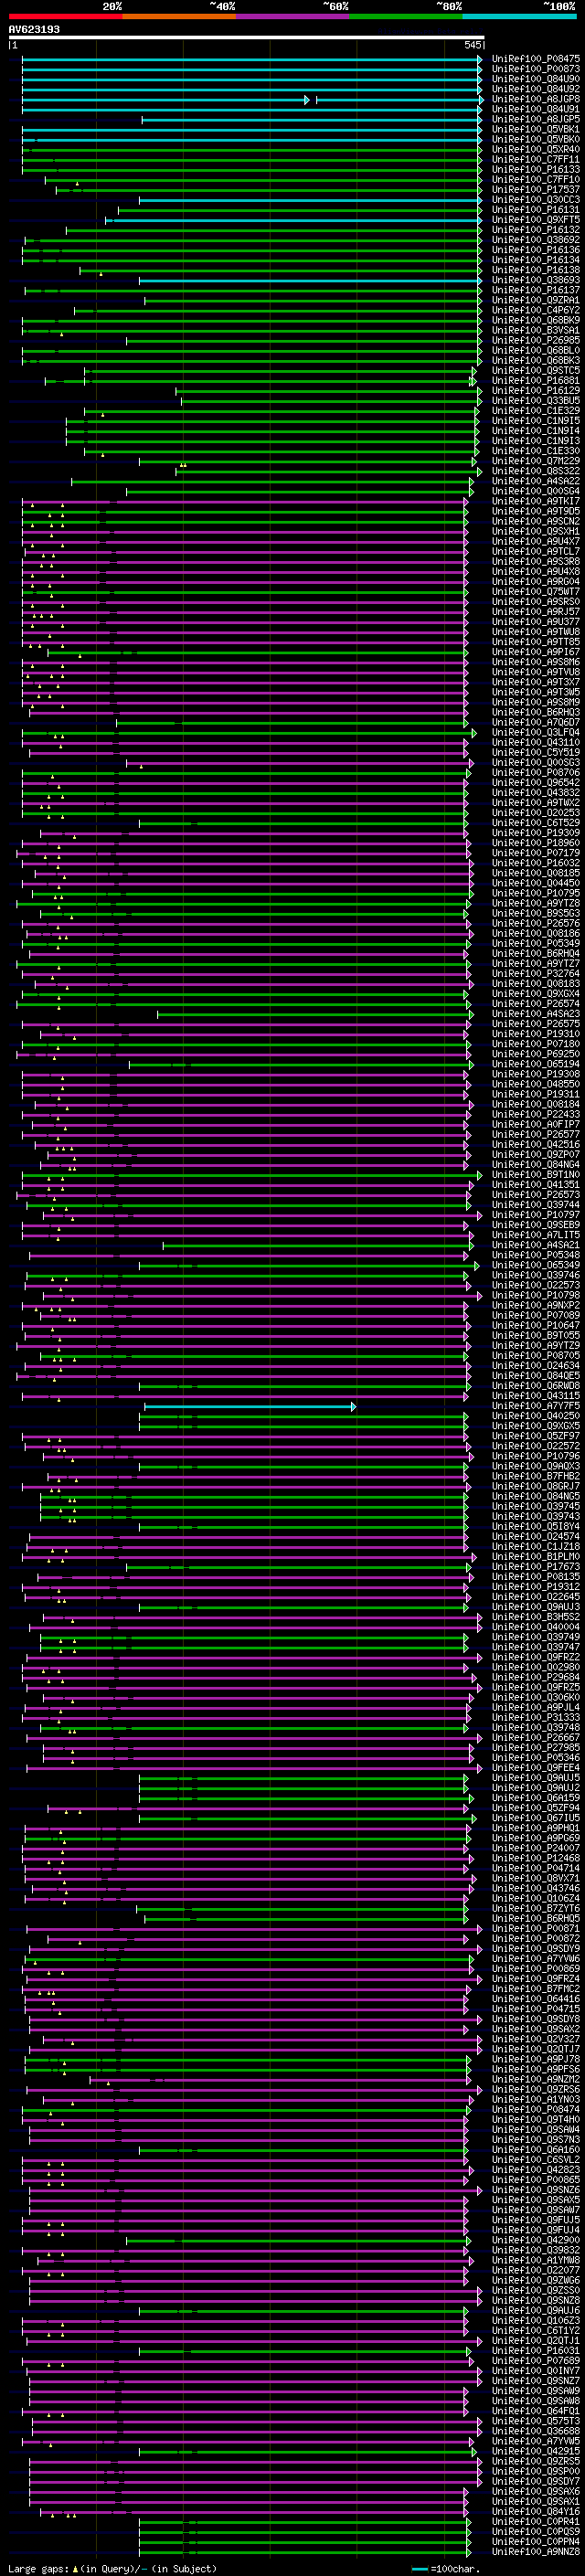The image size is (585, 2576).
Task: Select the UniRef100_B1PLM0 label
Action: (535, 1557)
